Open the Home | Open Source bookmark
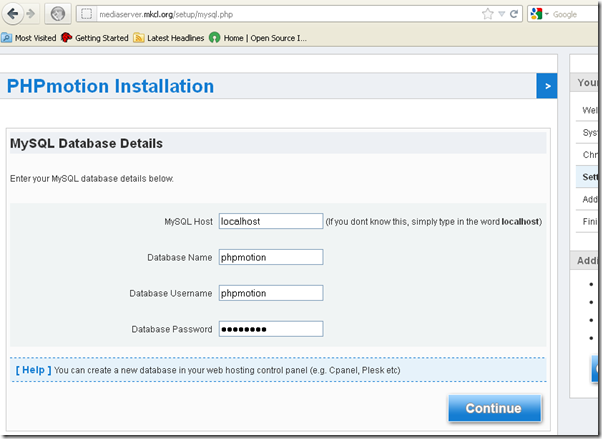Screen dimensions: 602x439 pyautogui.click(x=258, y=38)
